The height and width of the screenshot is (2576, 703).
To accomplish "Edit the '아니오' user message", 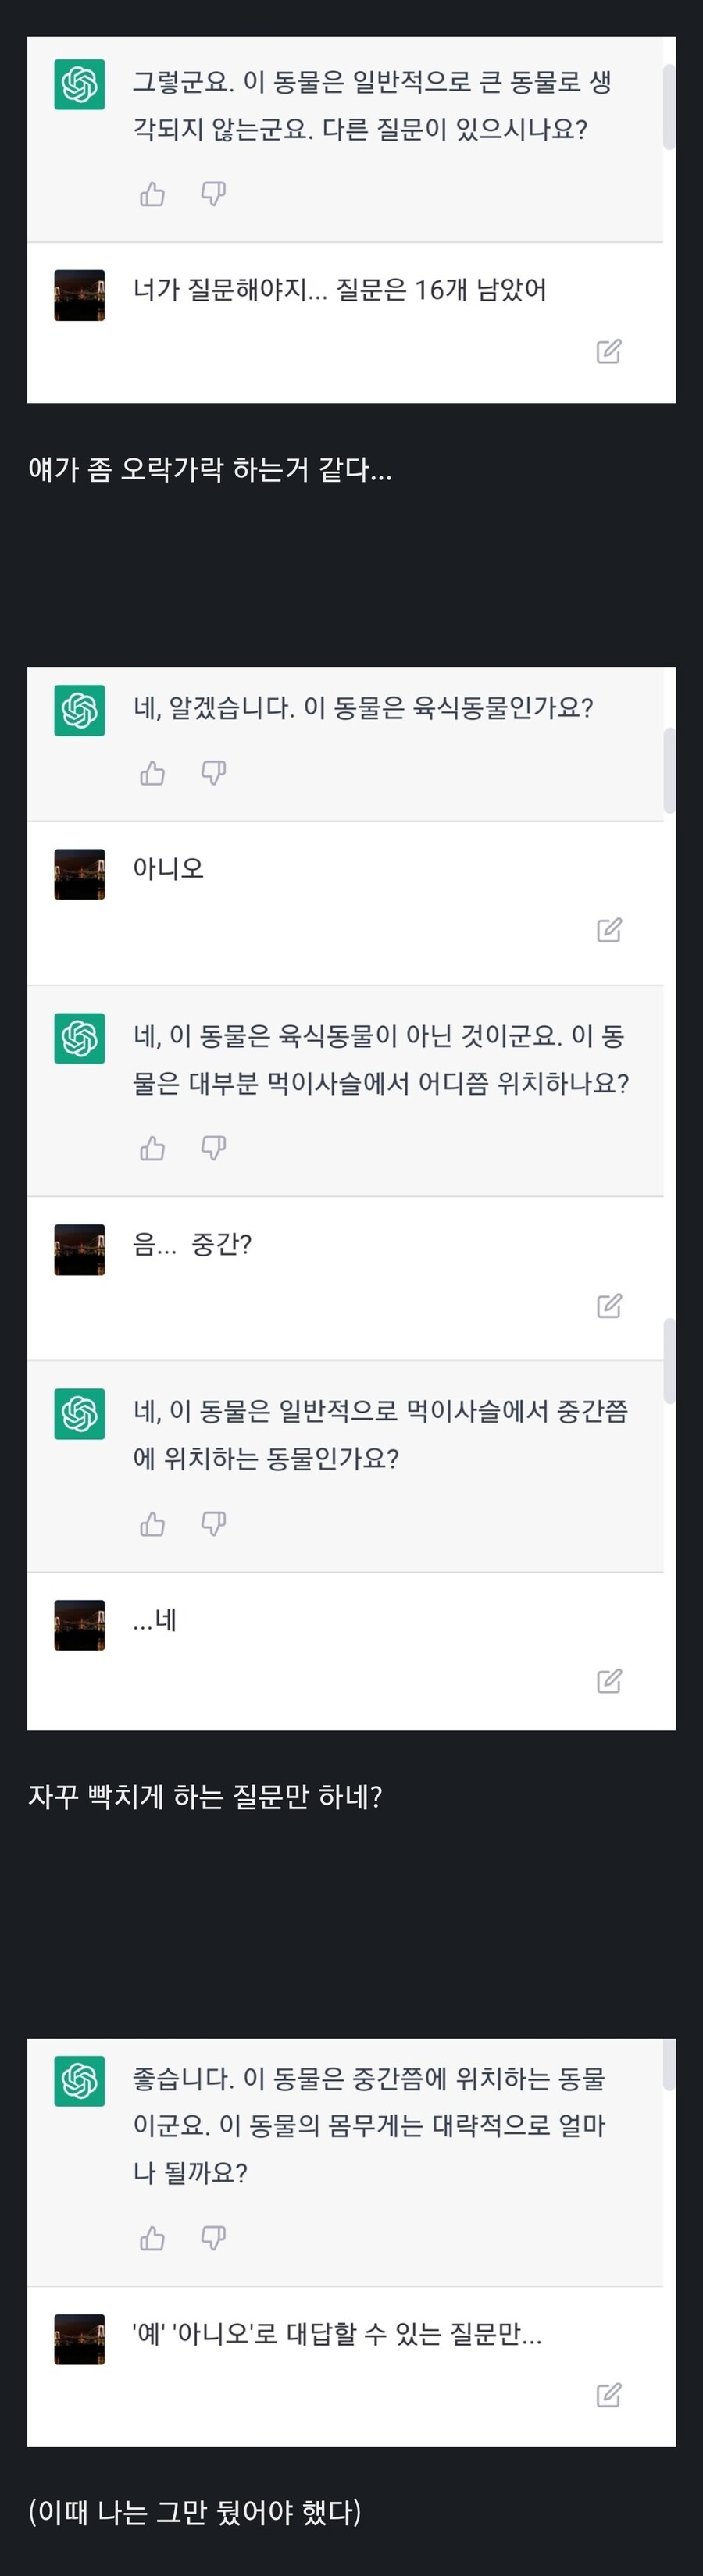I will click(609, 930).
